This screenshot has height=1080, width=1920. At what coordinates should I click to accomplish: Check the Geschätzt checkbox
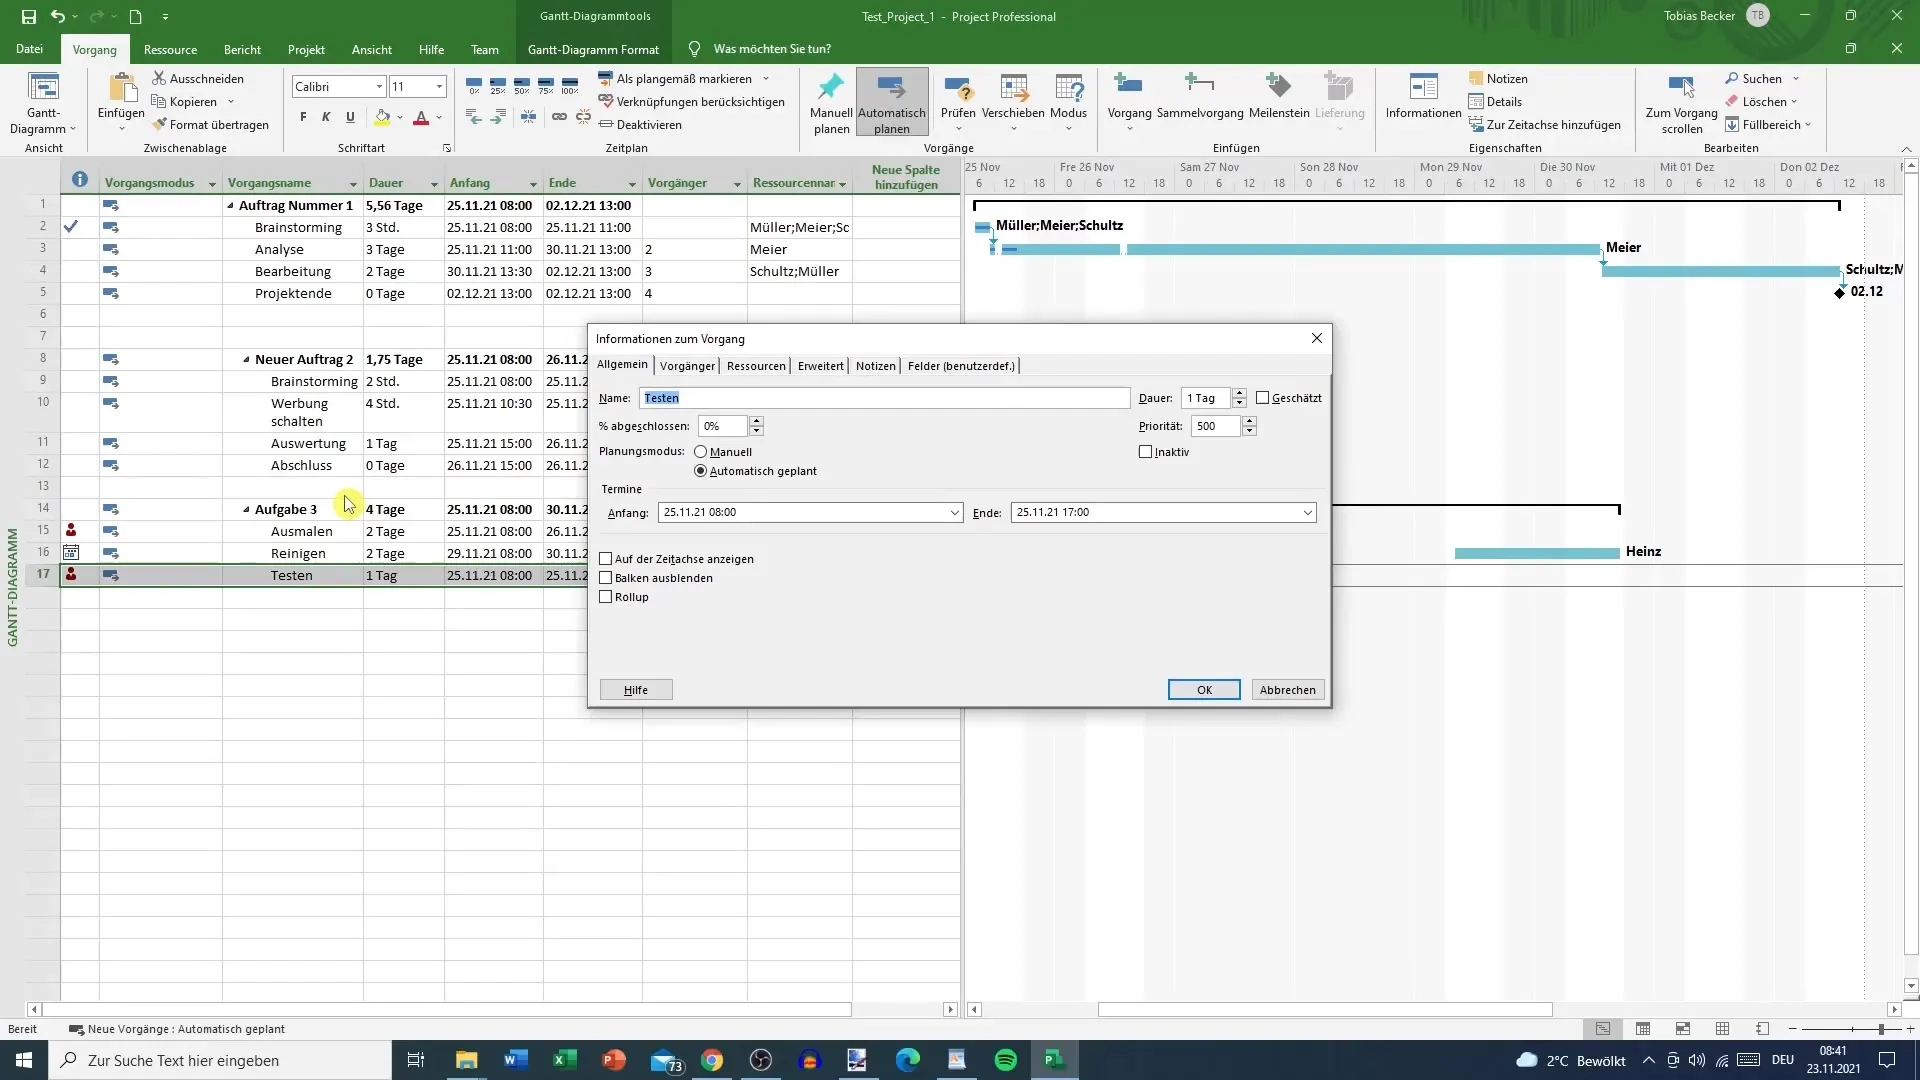coord(1263,398)
